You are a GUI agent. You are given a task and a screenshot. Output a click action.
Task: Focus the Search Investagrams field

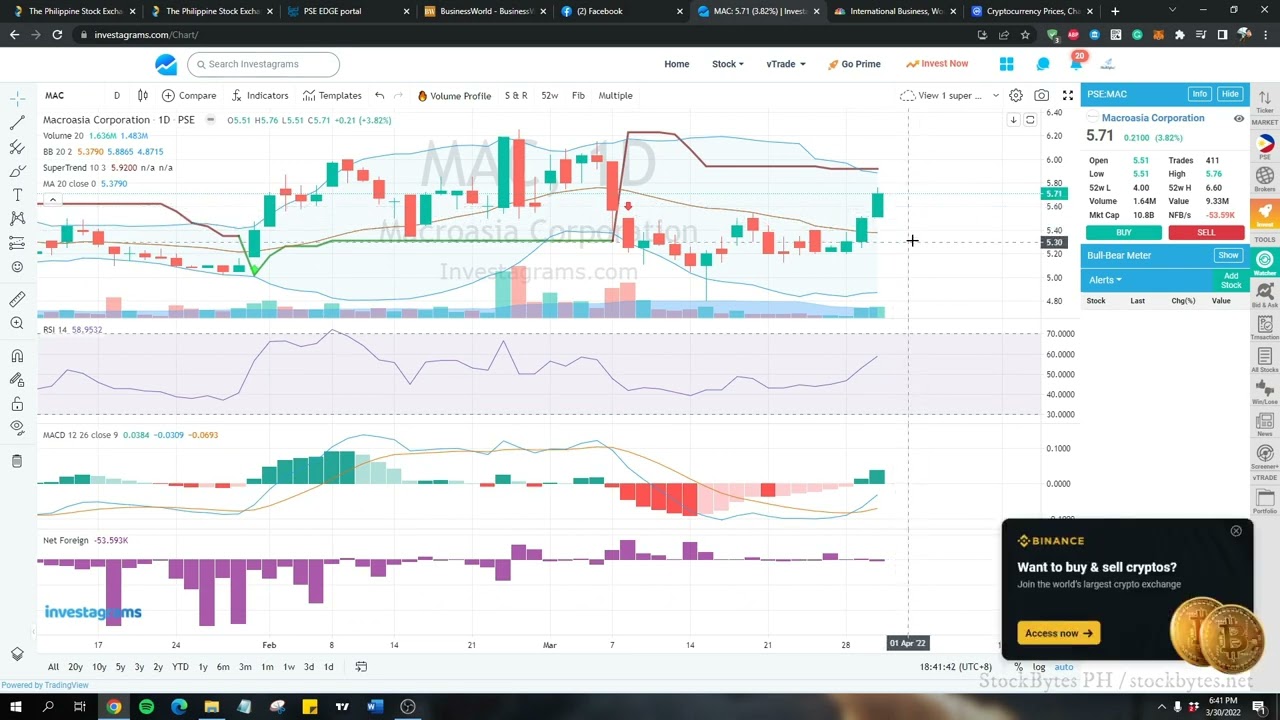[x=263, y=64]
